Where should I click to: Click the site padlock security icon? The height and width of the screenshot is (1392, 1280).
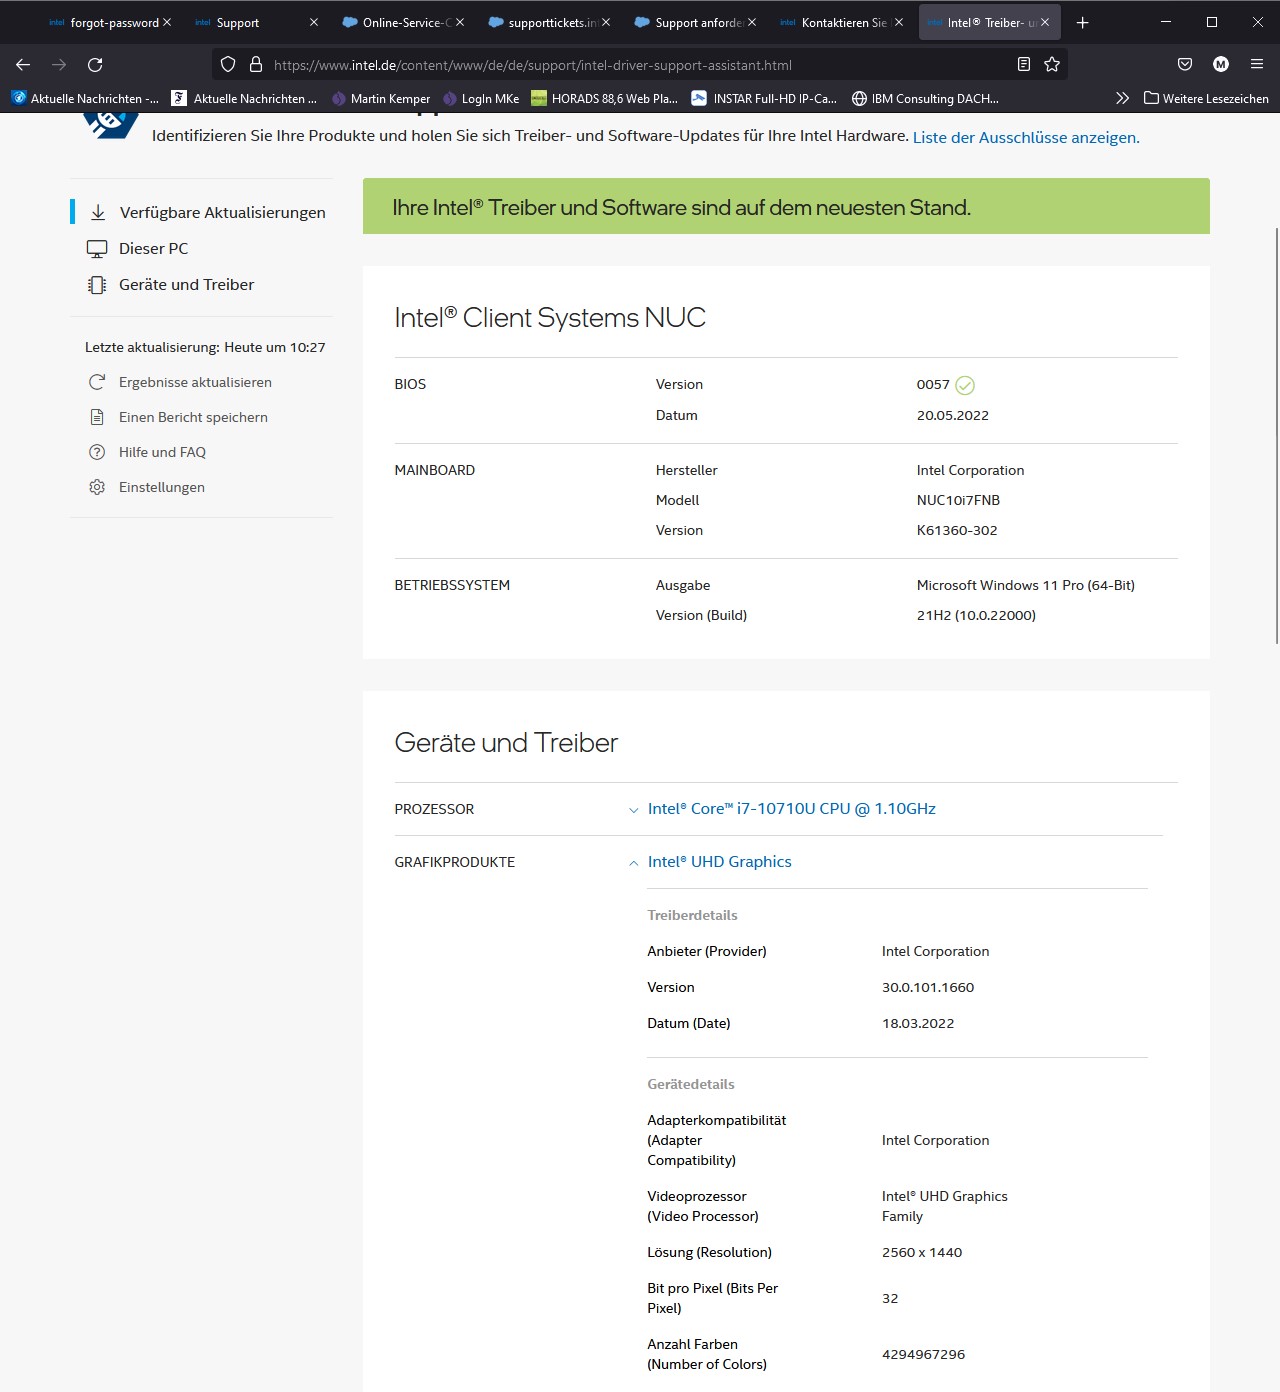point(256,65)
